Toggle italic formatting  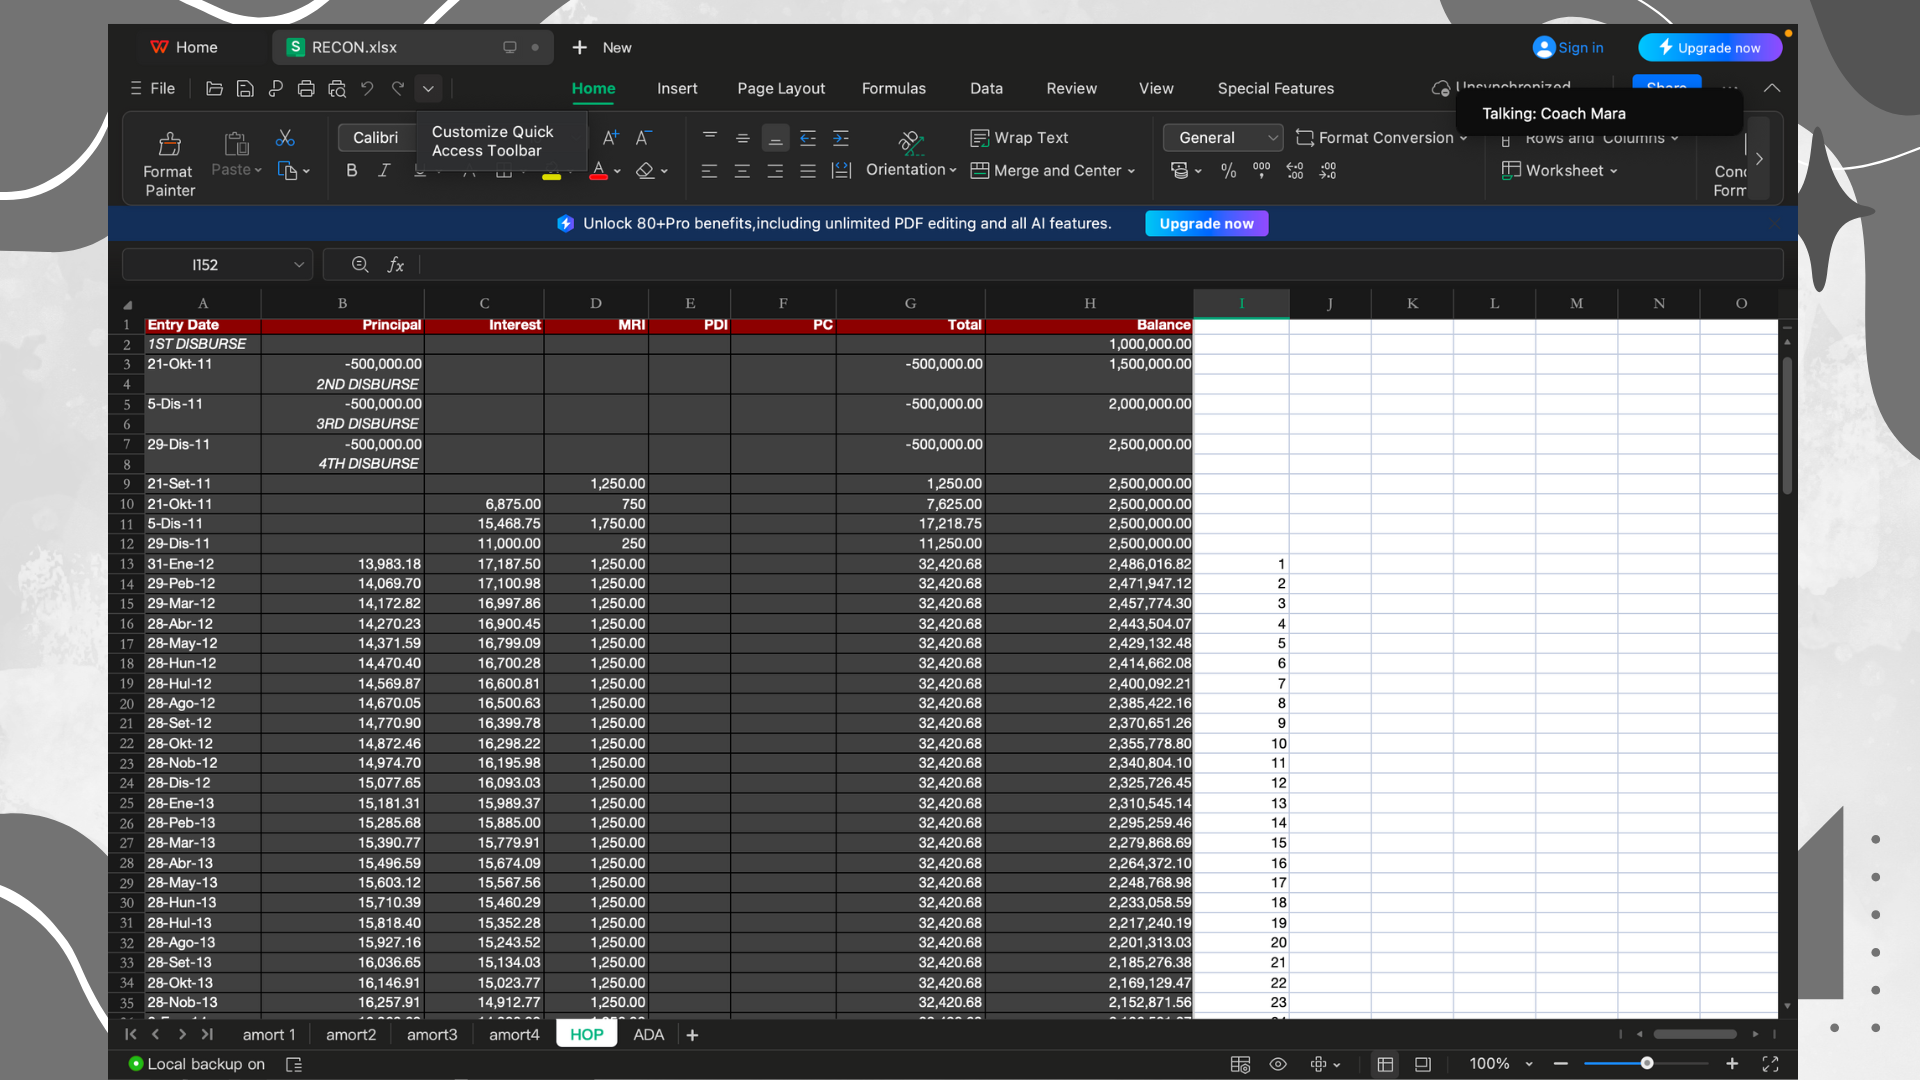(x=384, y=171)
